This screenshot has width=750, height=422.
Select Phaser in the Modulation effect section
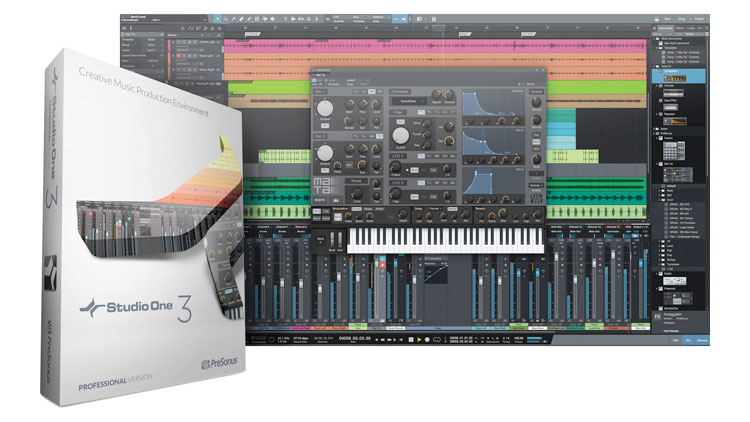coord(380,209)
